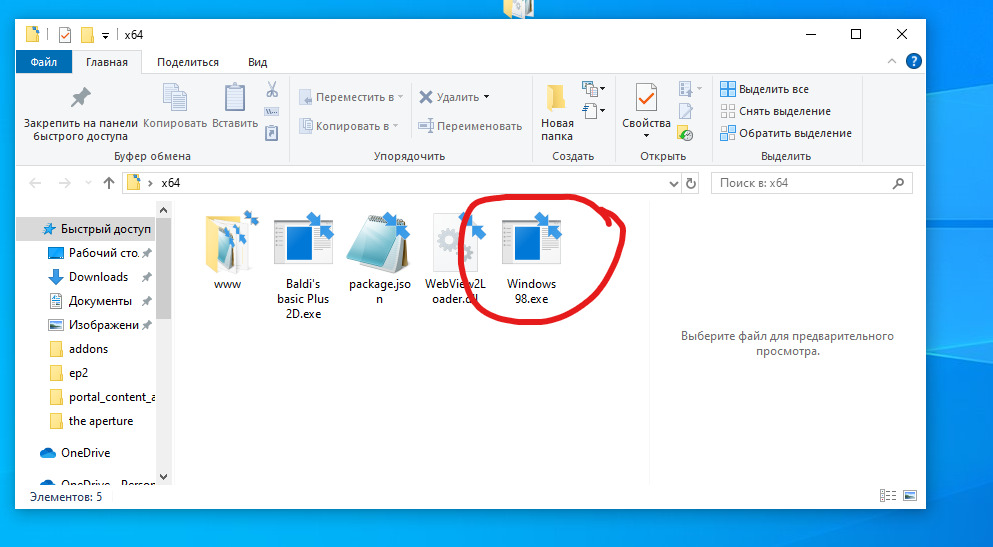Click the Копировать ribbon button
The image size is (993, 547).
pos(175,106)
